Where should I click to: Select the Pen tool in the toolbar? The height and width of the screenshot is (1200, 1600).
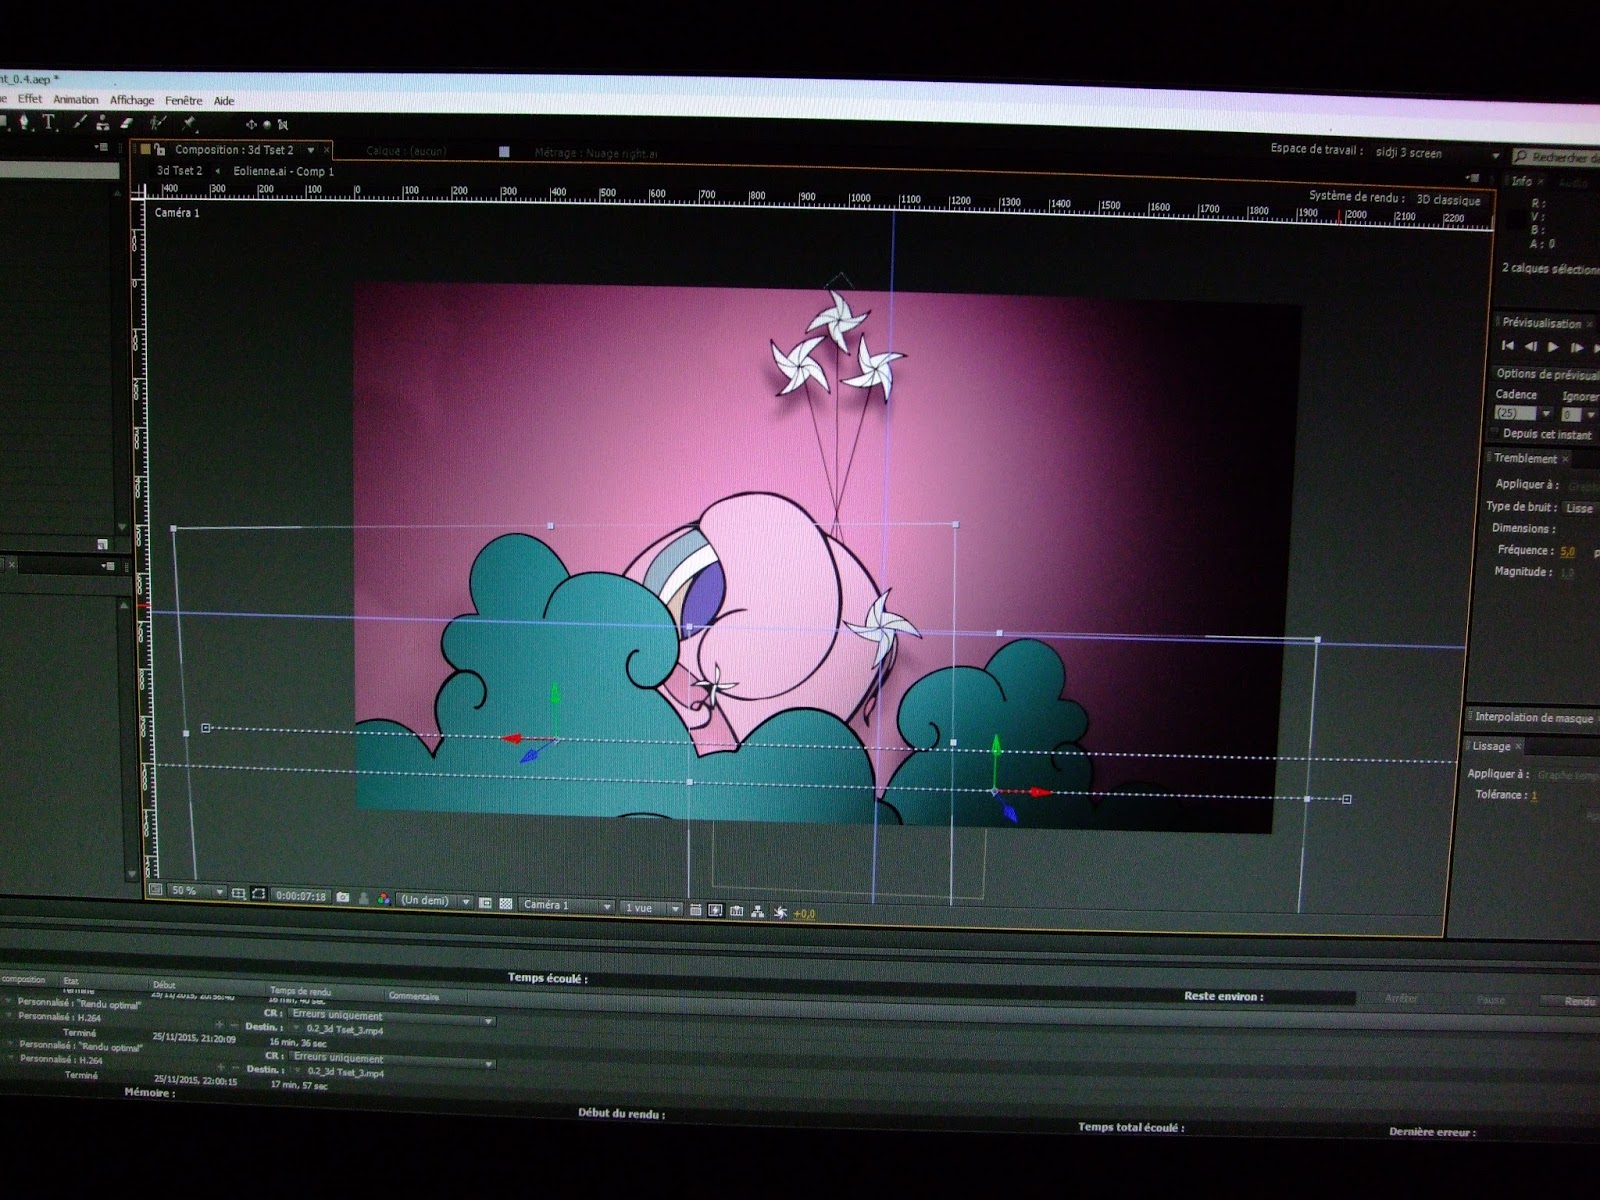pos(24,122)
